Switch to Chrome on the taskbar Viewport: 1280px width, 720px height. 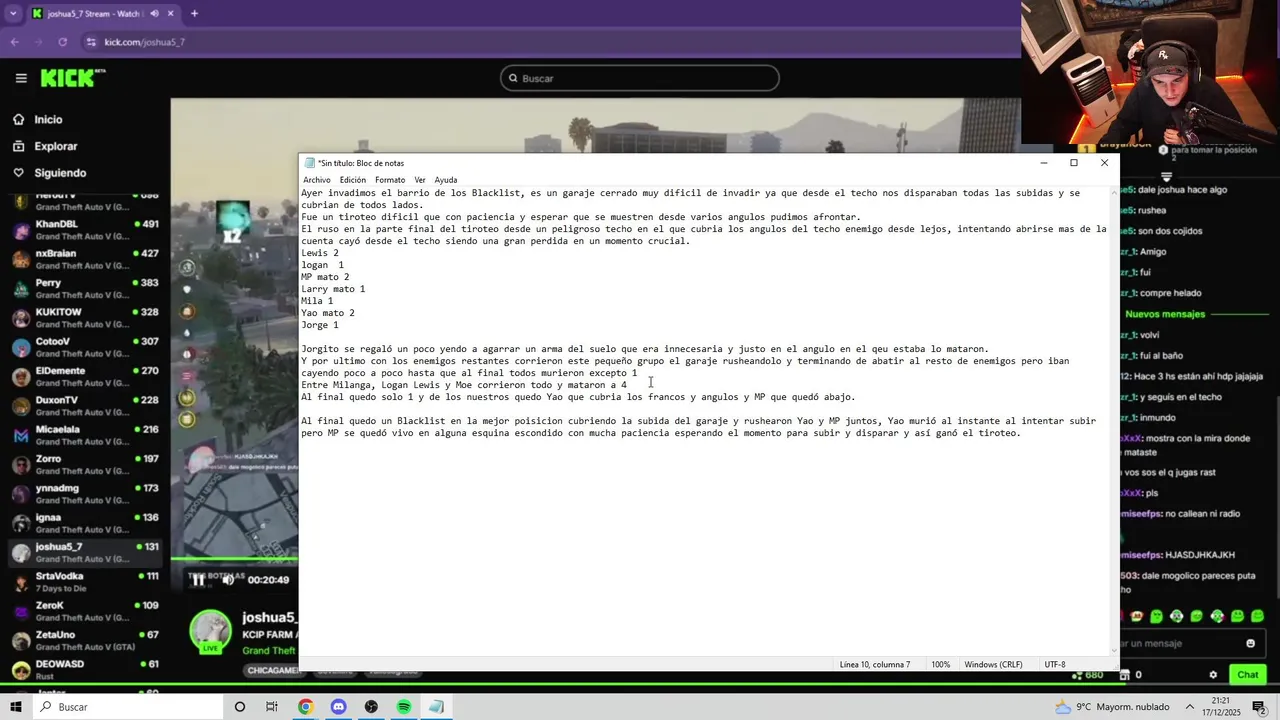305,707
